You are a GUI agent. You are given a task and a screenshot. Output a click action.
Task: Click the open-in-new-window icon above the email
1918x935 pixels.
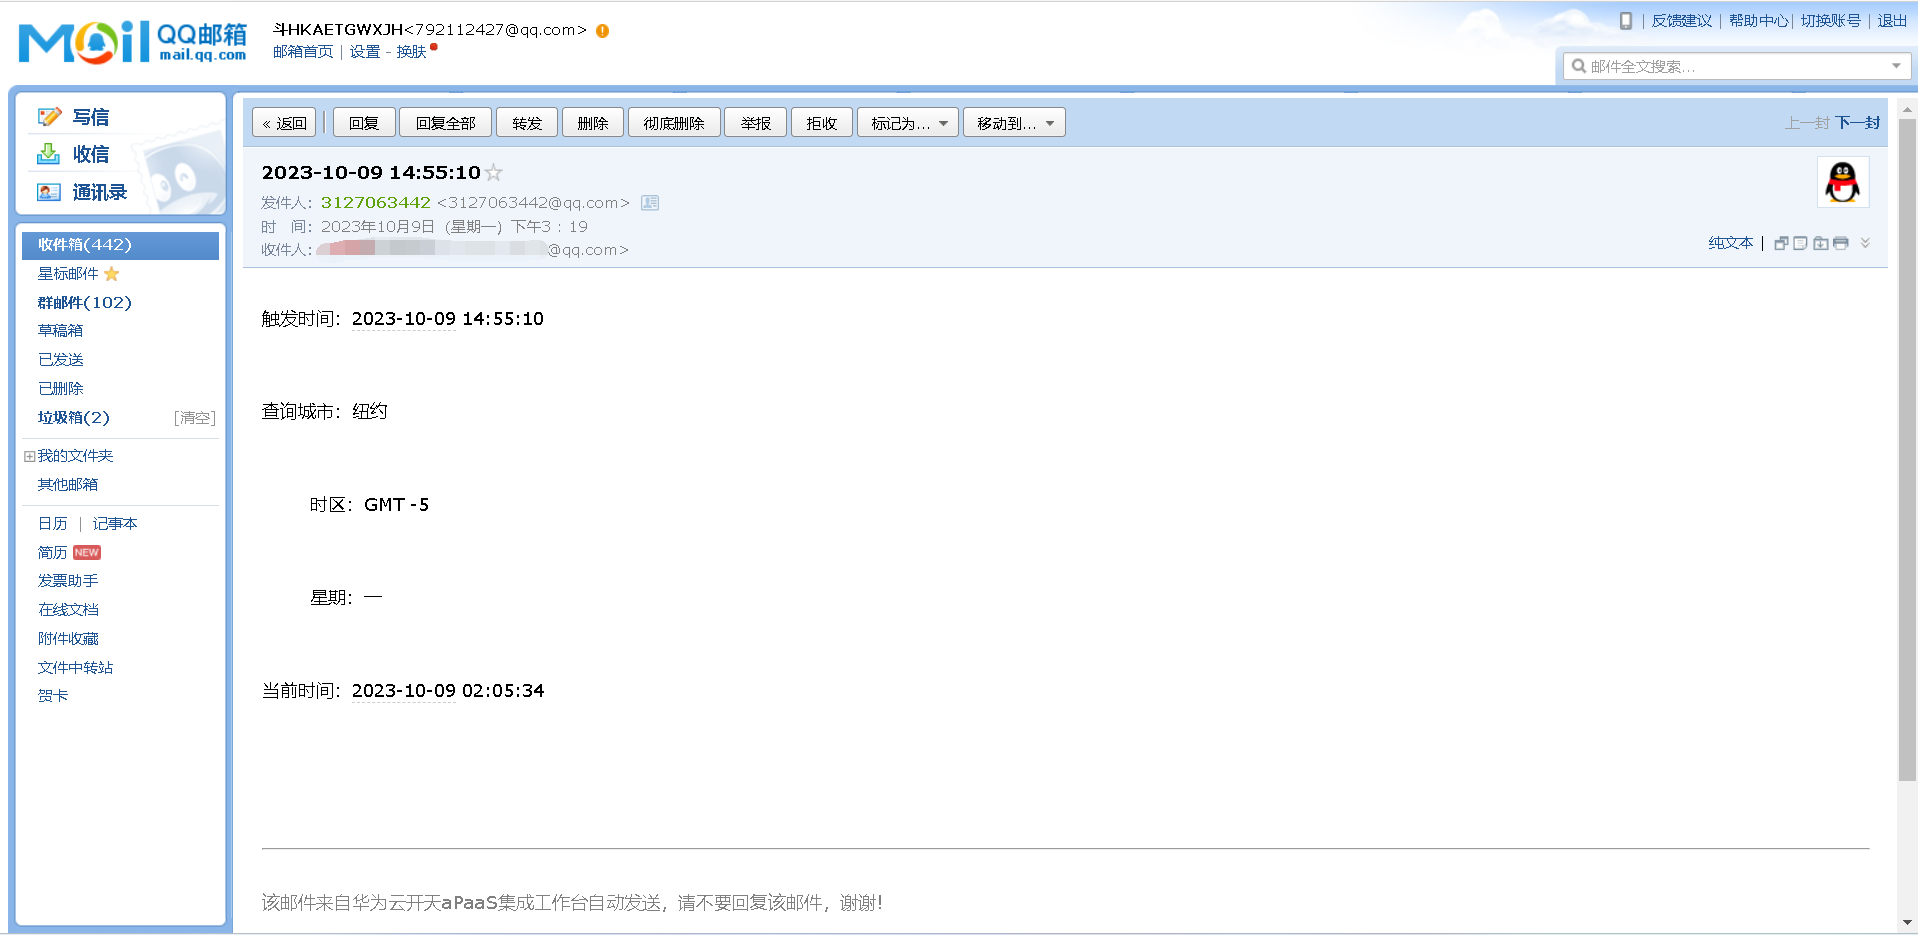pos(1781,242)
